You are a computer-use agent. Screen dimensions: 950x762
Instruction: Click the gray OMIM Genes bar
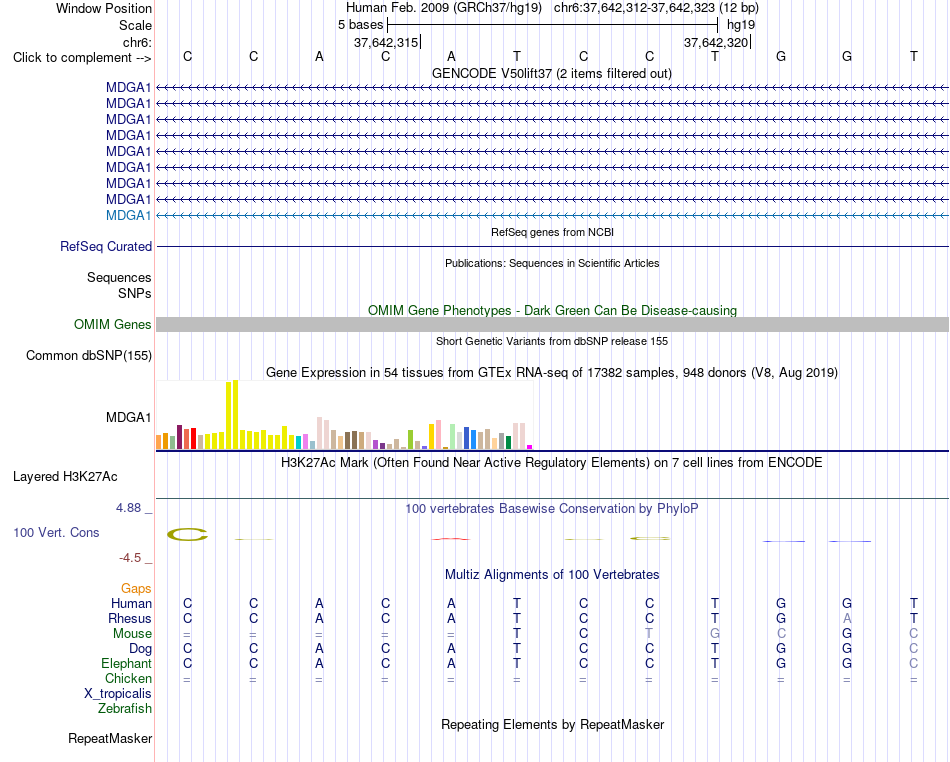[x=553, y=325]
